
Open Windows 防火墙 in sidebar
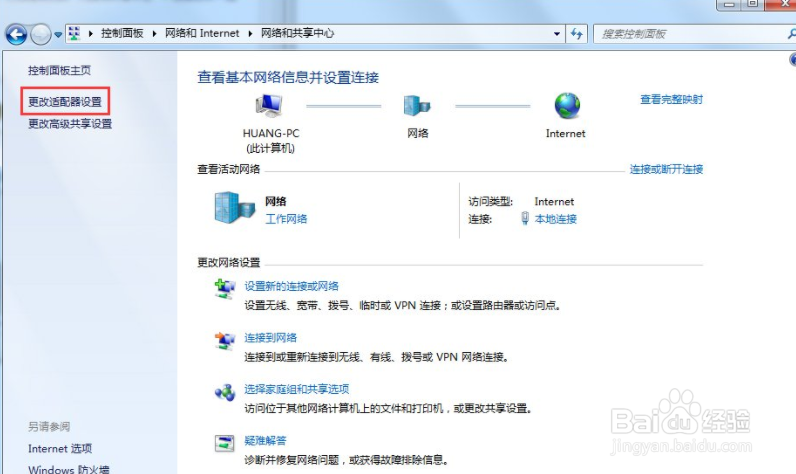pos(69,469)
